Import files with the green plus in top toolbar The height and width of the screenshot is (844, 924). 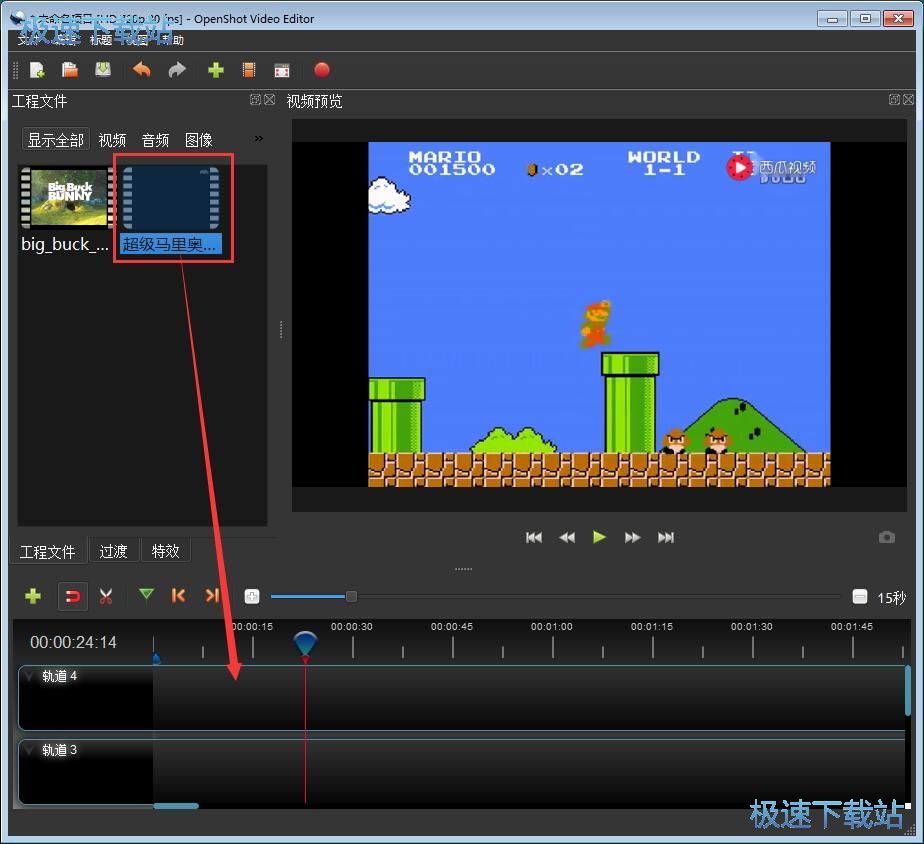pyautogui.click(x=216, y=70)
